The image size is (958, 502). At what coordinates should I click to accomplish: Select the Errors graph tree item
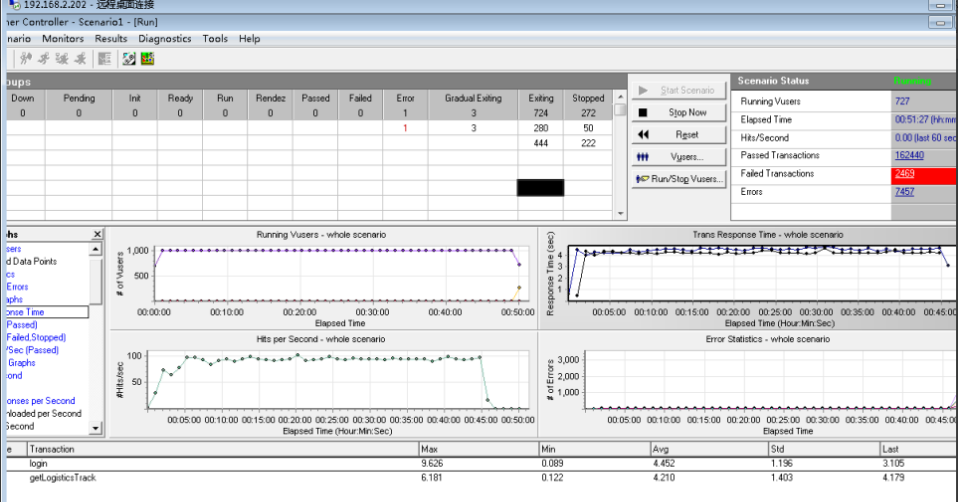[x=17, y=286]
